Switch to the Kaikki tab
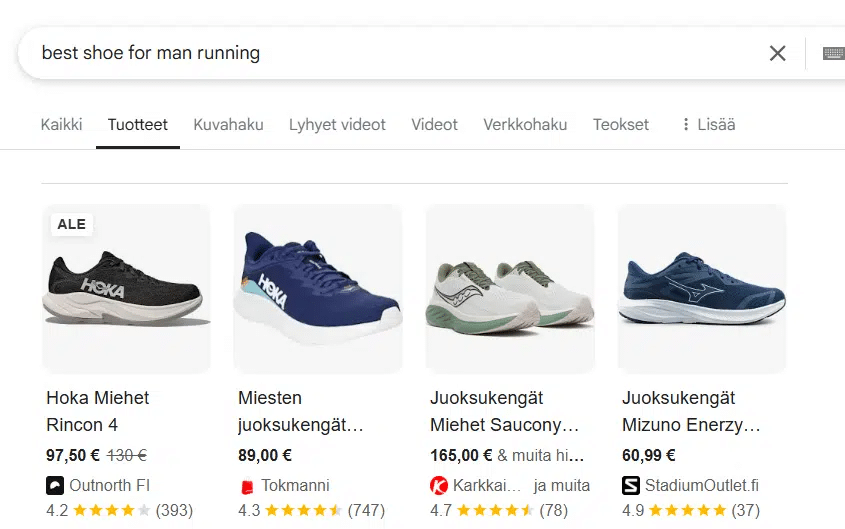 61,125
